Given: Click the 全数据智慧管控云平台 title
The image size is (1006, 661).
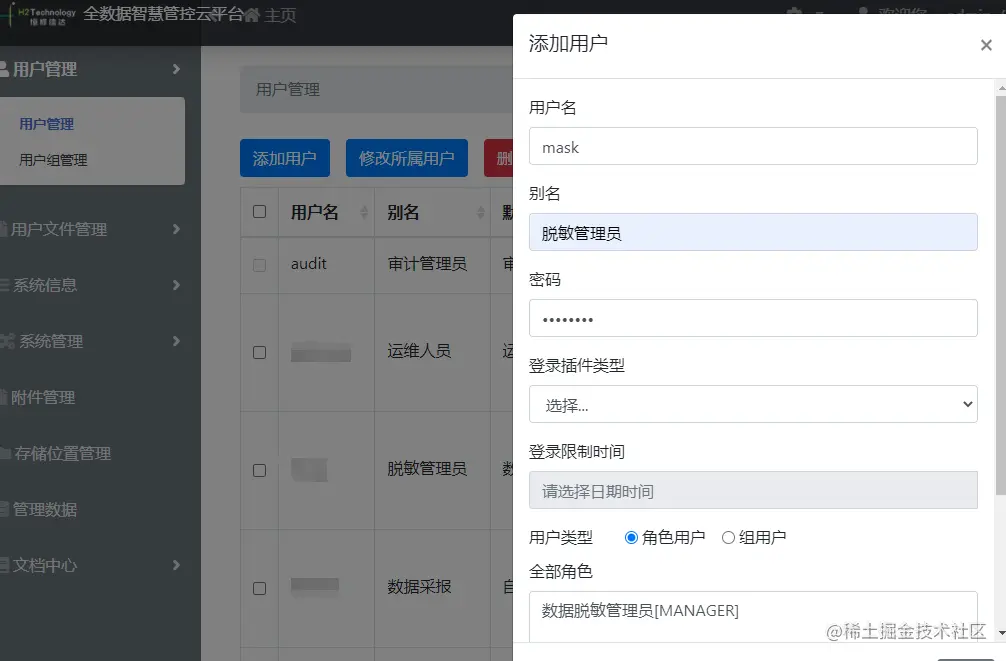Looking at the screenshot, I should (x=164, y=14).
